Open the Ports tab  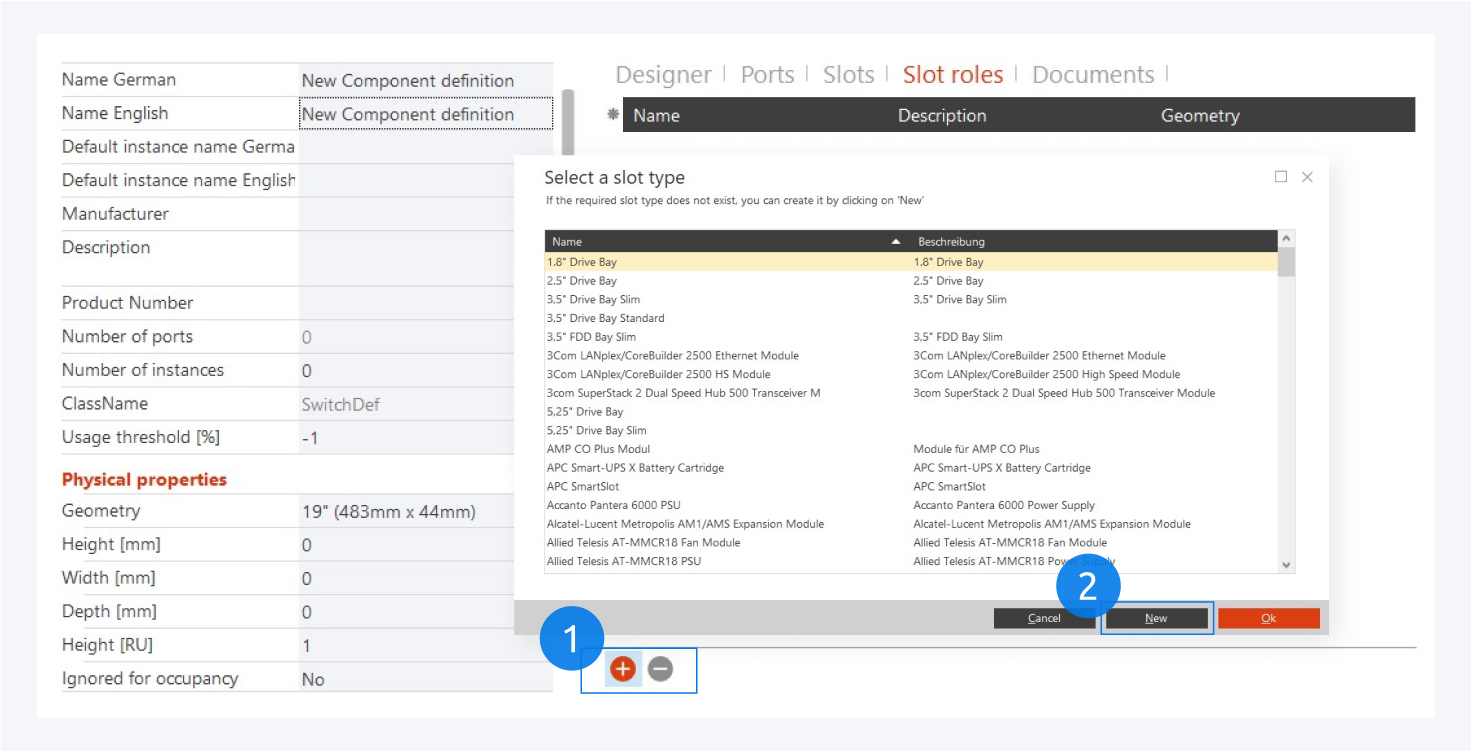click(x=767, y=75)
